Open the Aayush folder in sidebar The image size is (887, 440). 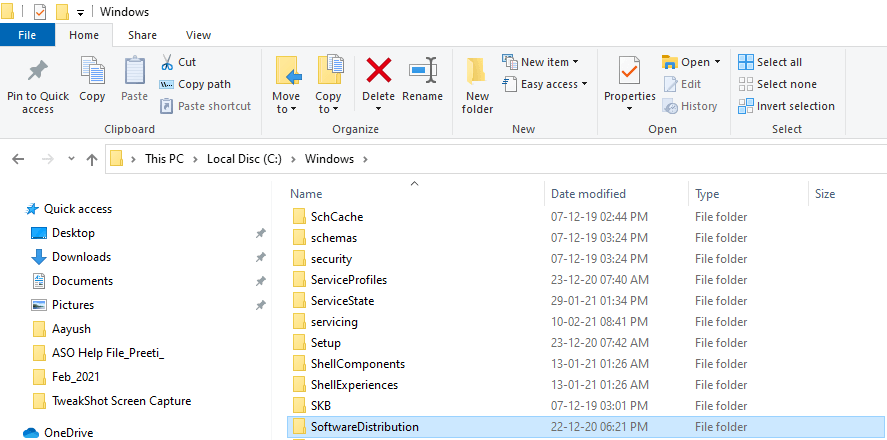click(x=62, y=329)
